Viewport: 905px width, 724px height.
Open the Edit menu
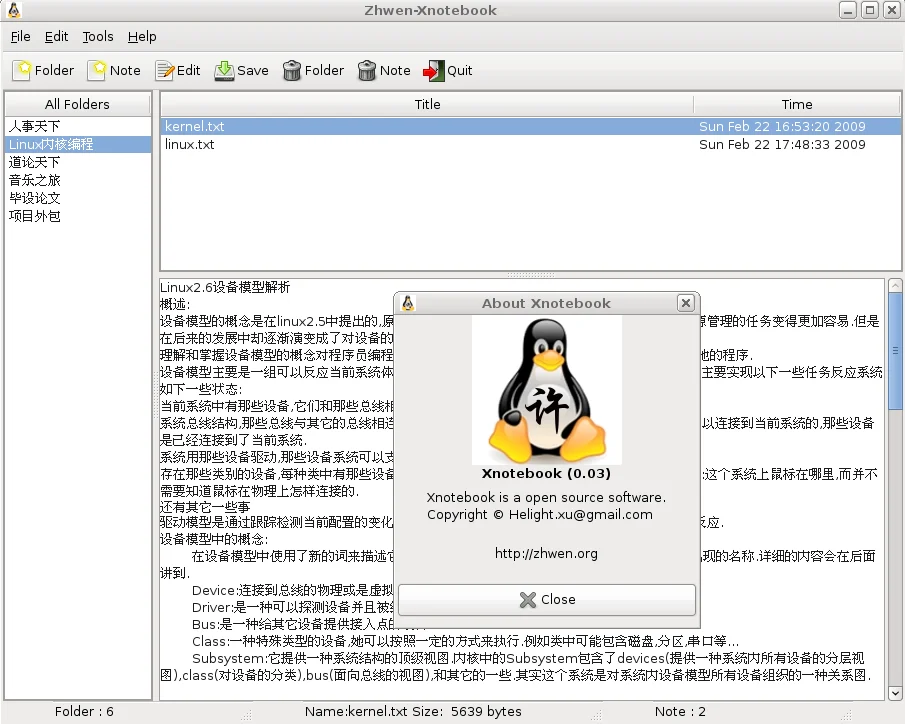click(56, 36)
